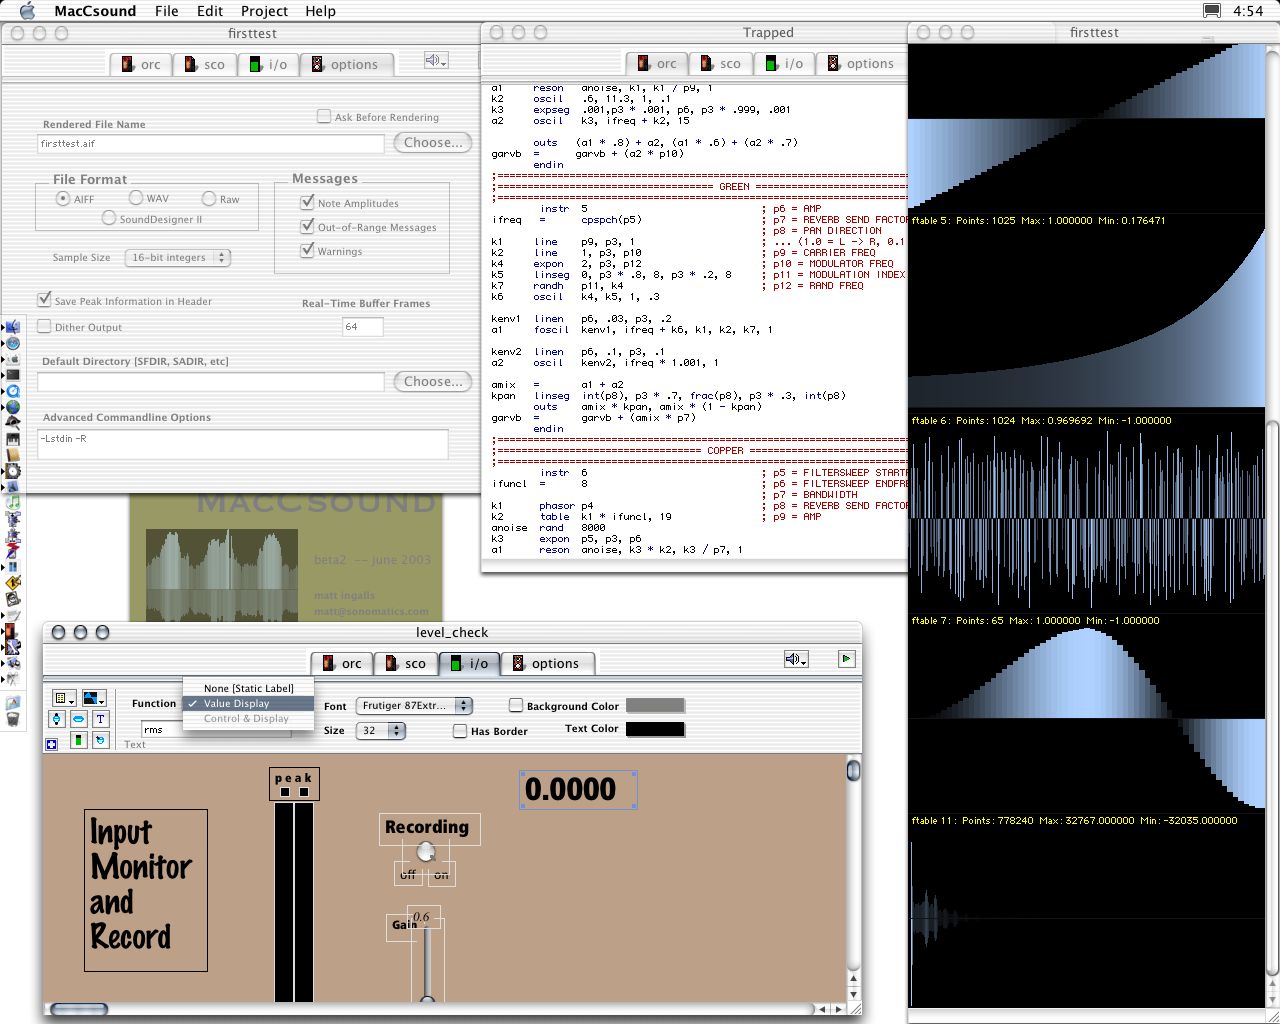The width and height of the screenshot is (1280, 1024).
Task: Click Real-Time Buffer Frames field
Action: click(363, 326)
